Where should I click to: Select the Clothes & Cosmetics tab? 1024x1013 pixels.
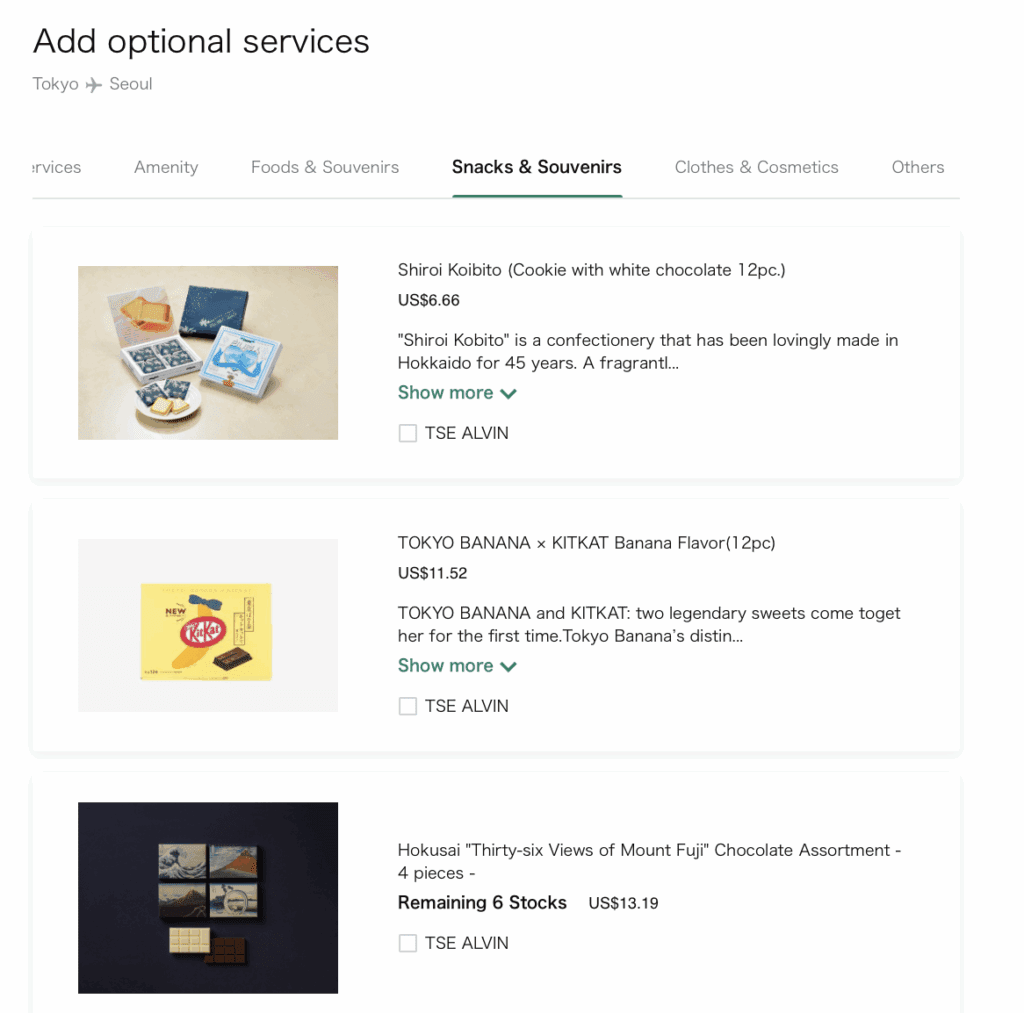click(756, 167)
